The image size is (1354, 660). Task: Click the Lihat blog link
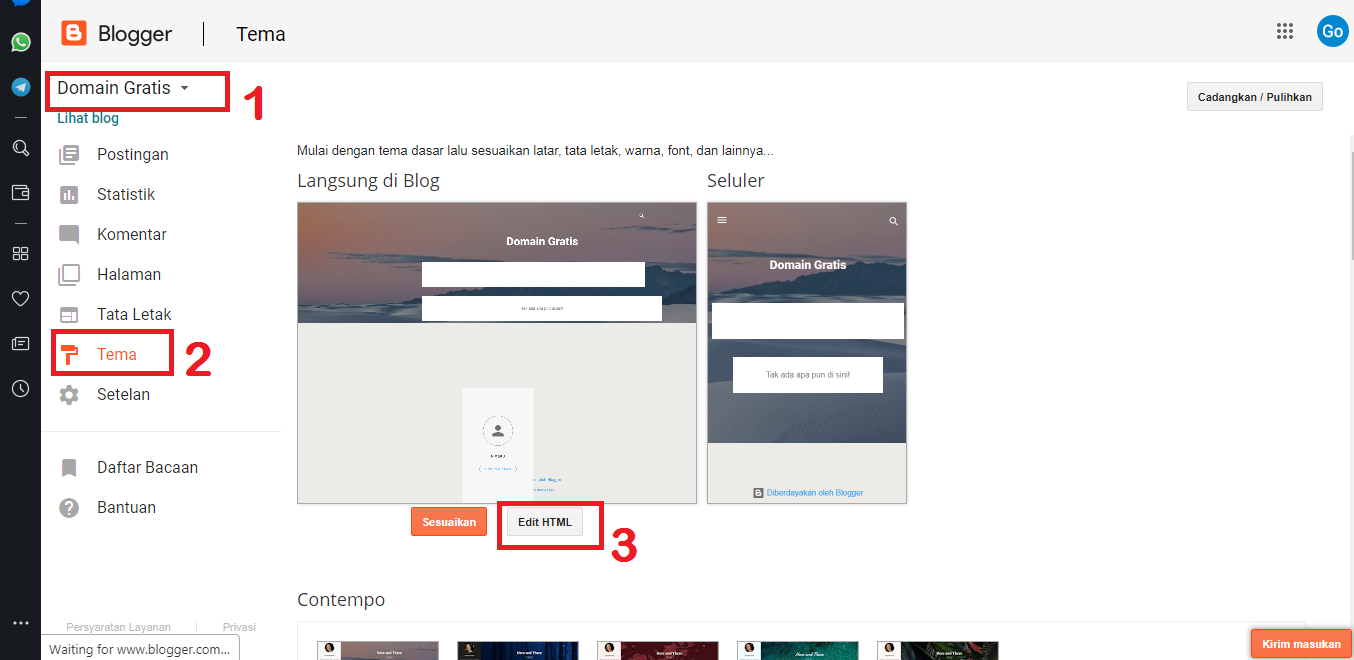[88, 118]
